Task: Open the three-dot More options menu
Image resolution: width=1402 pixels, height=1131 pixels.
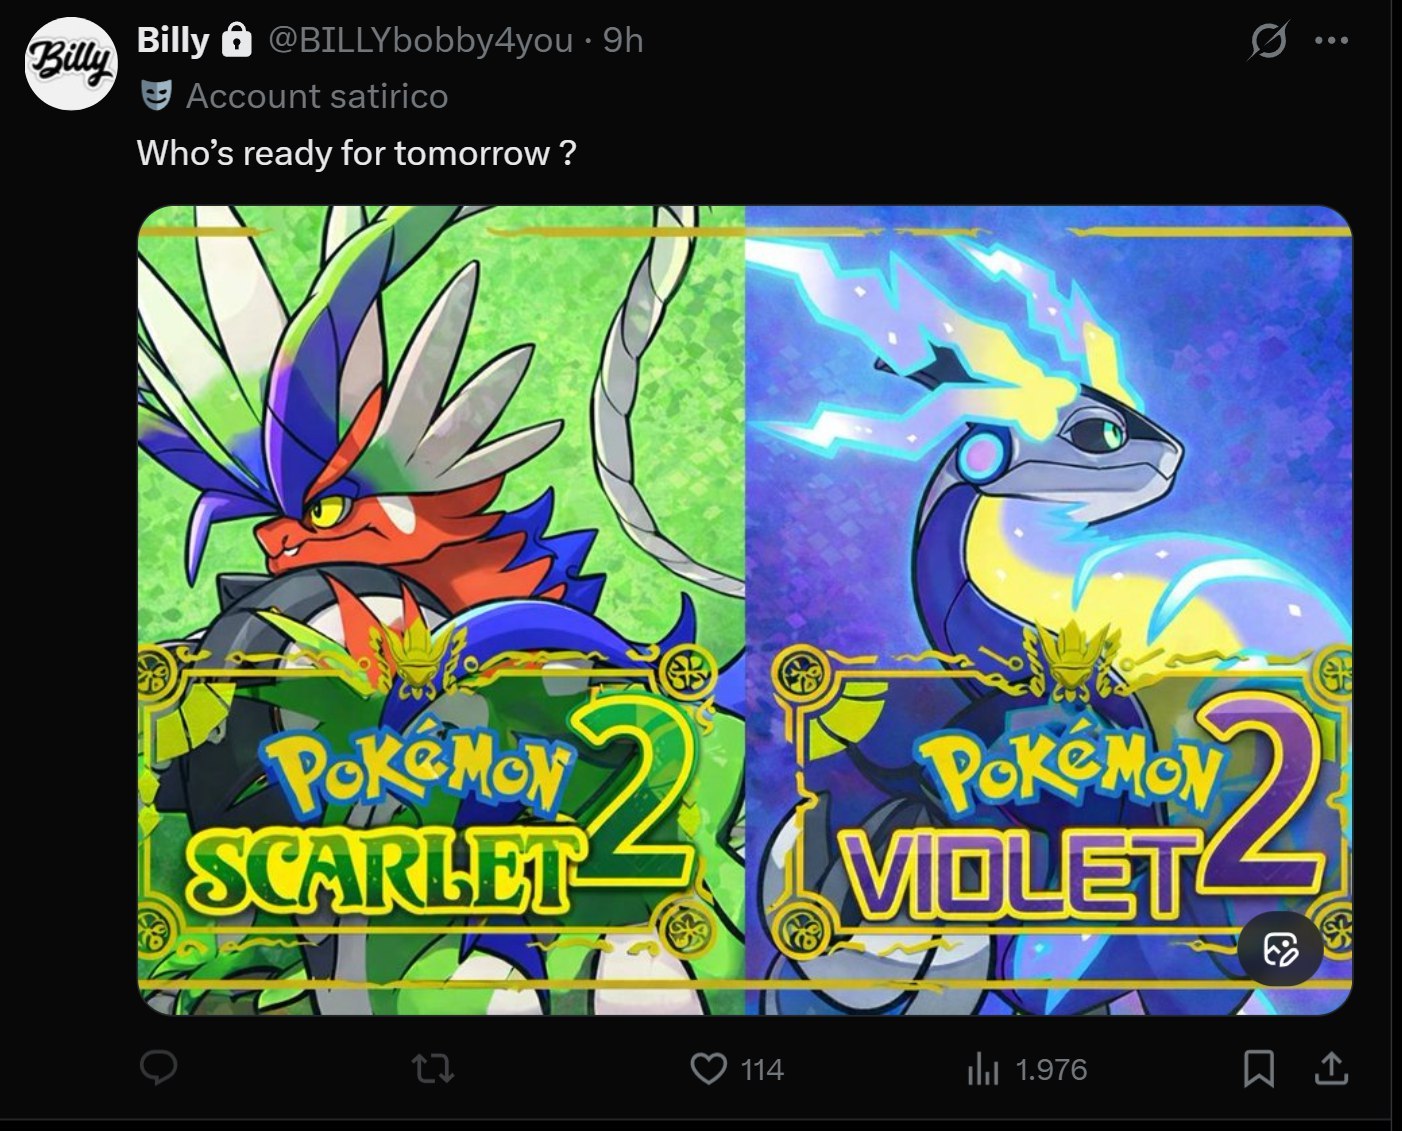Action: 1332,41
